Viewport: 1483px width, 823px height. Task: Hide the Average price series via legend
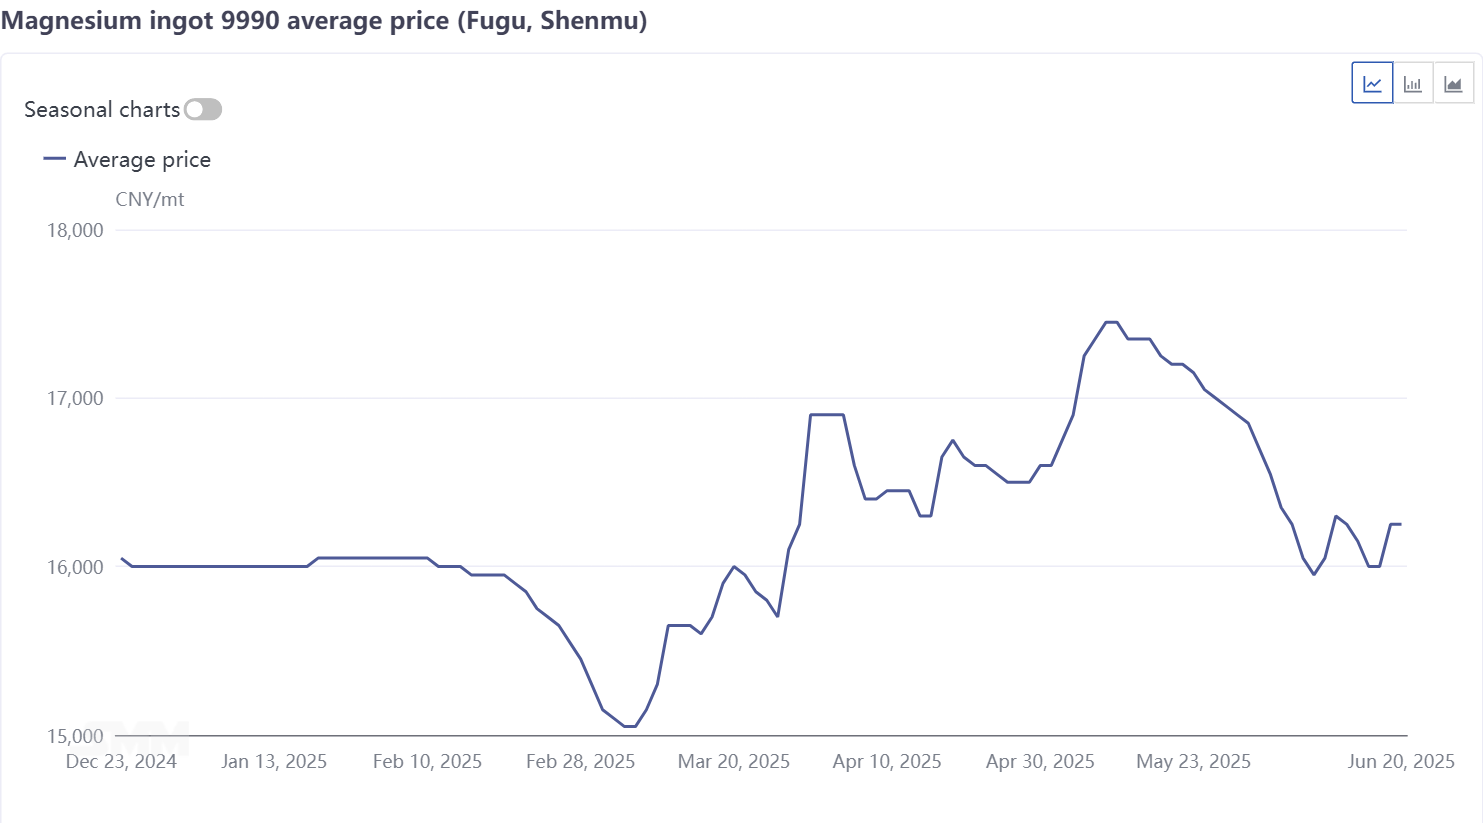[142, 159]
